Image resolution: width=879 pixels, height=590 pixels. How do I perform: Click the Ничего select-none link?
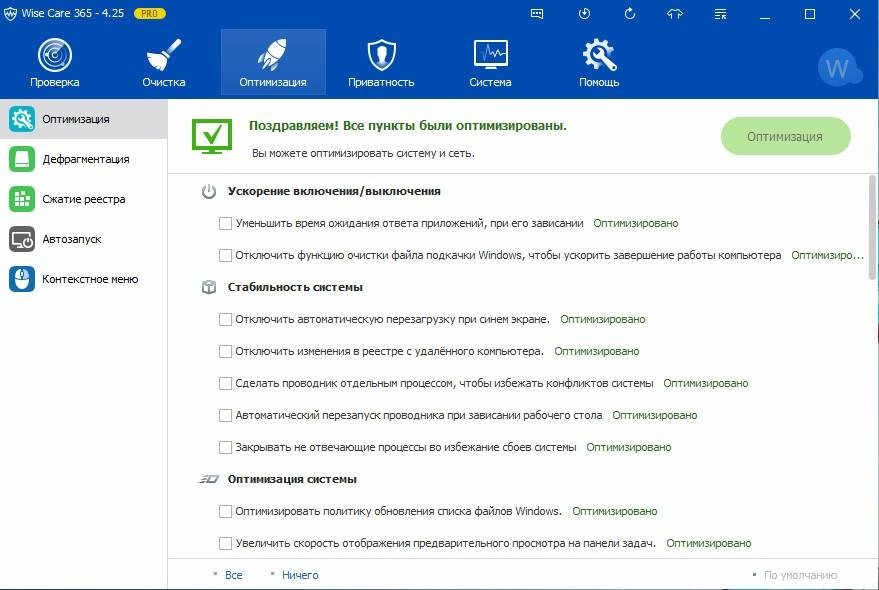pos(300,575)
